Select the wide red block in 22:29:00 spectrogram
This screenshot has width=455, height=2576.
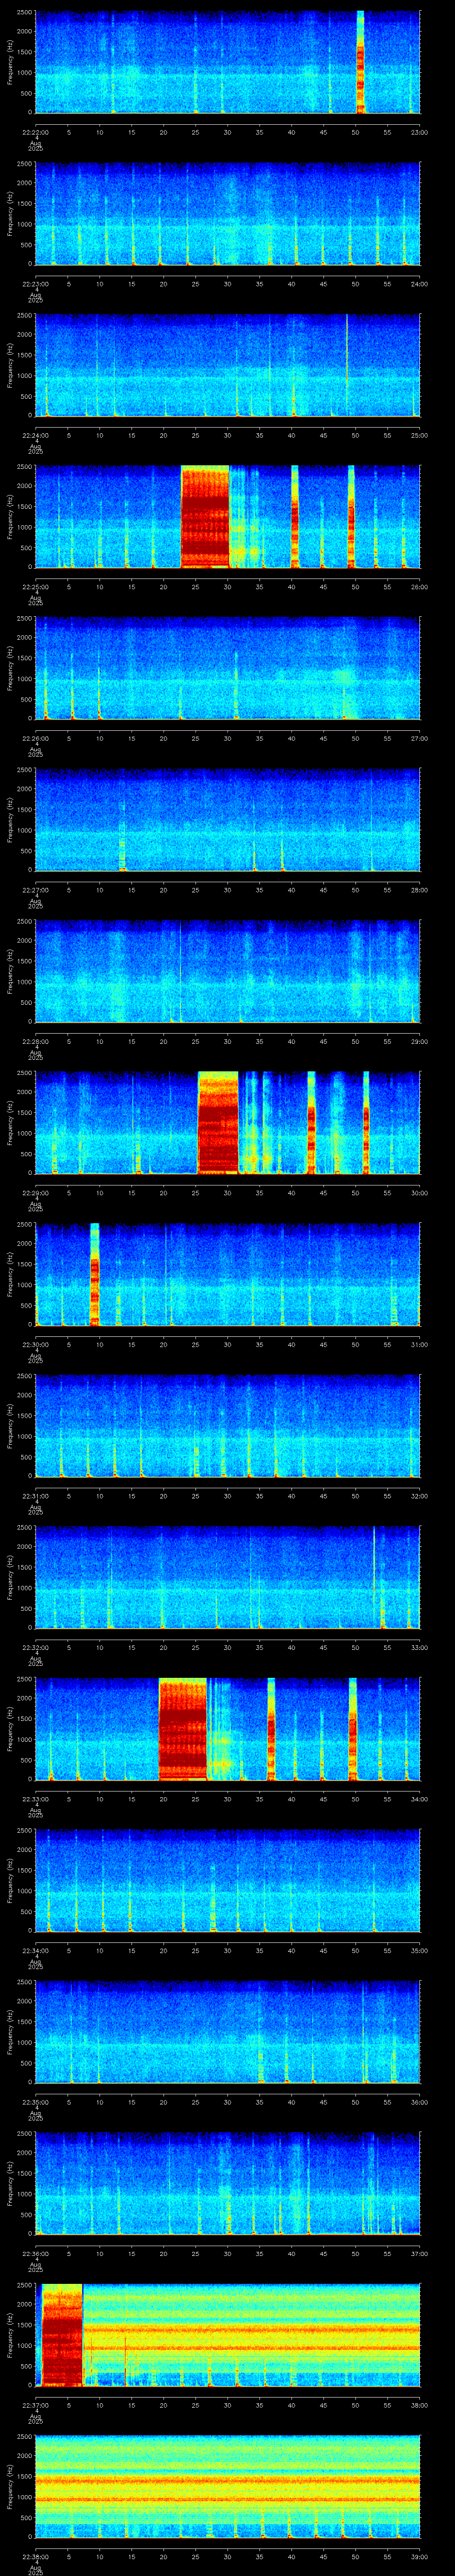218,1123
